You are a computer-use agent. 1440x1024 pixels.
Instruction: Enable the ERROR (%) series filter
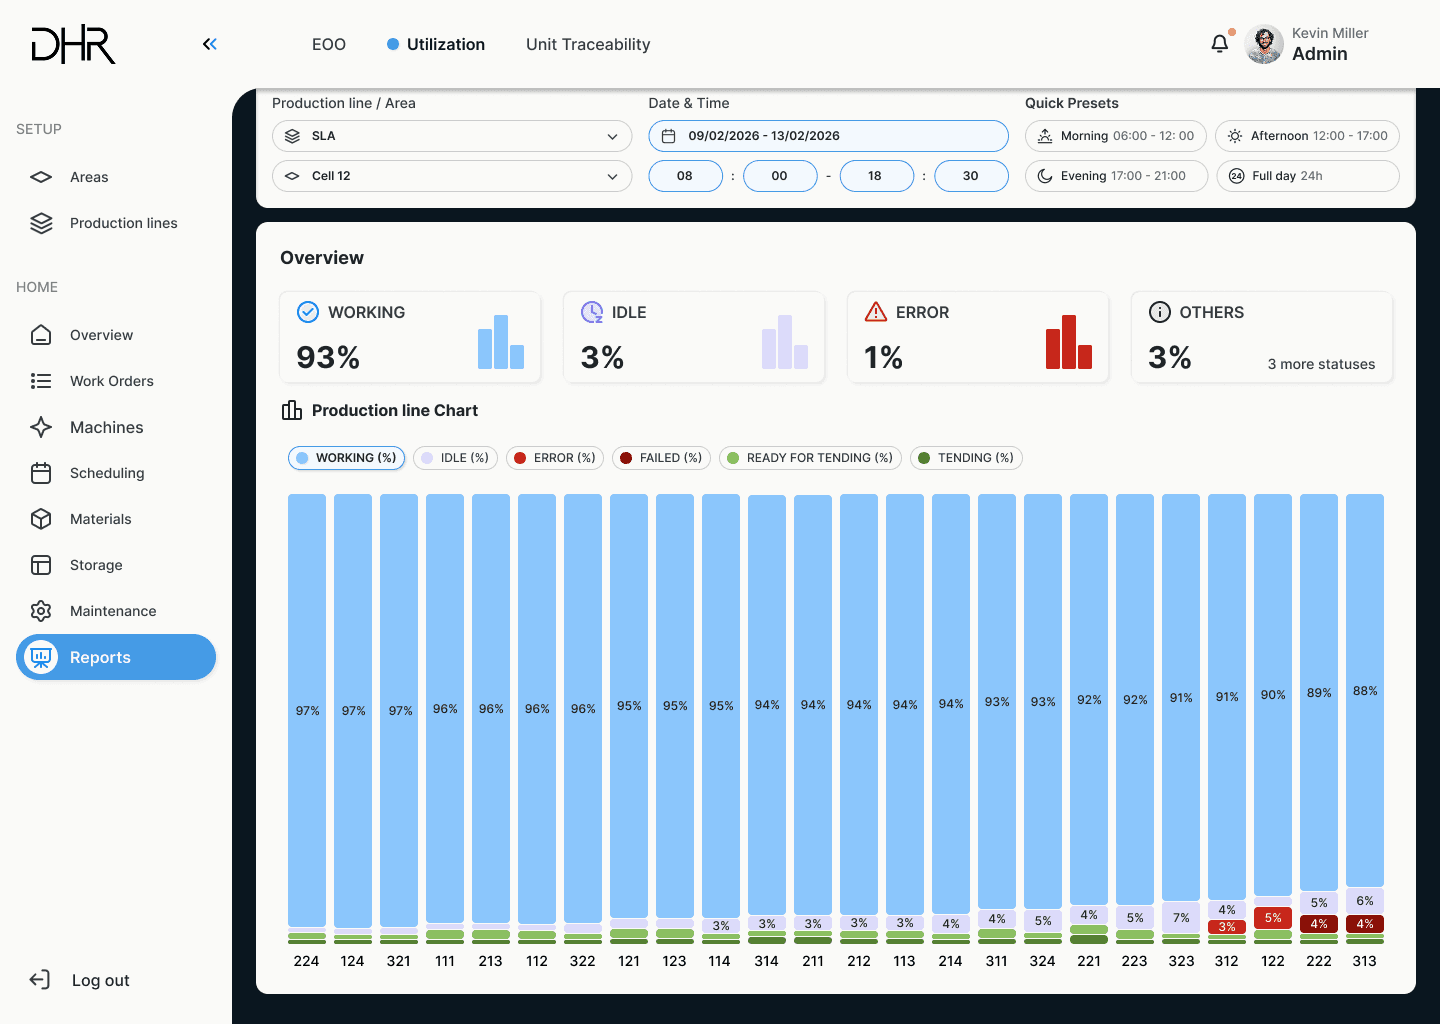554,457
